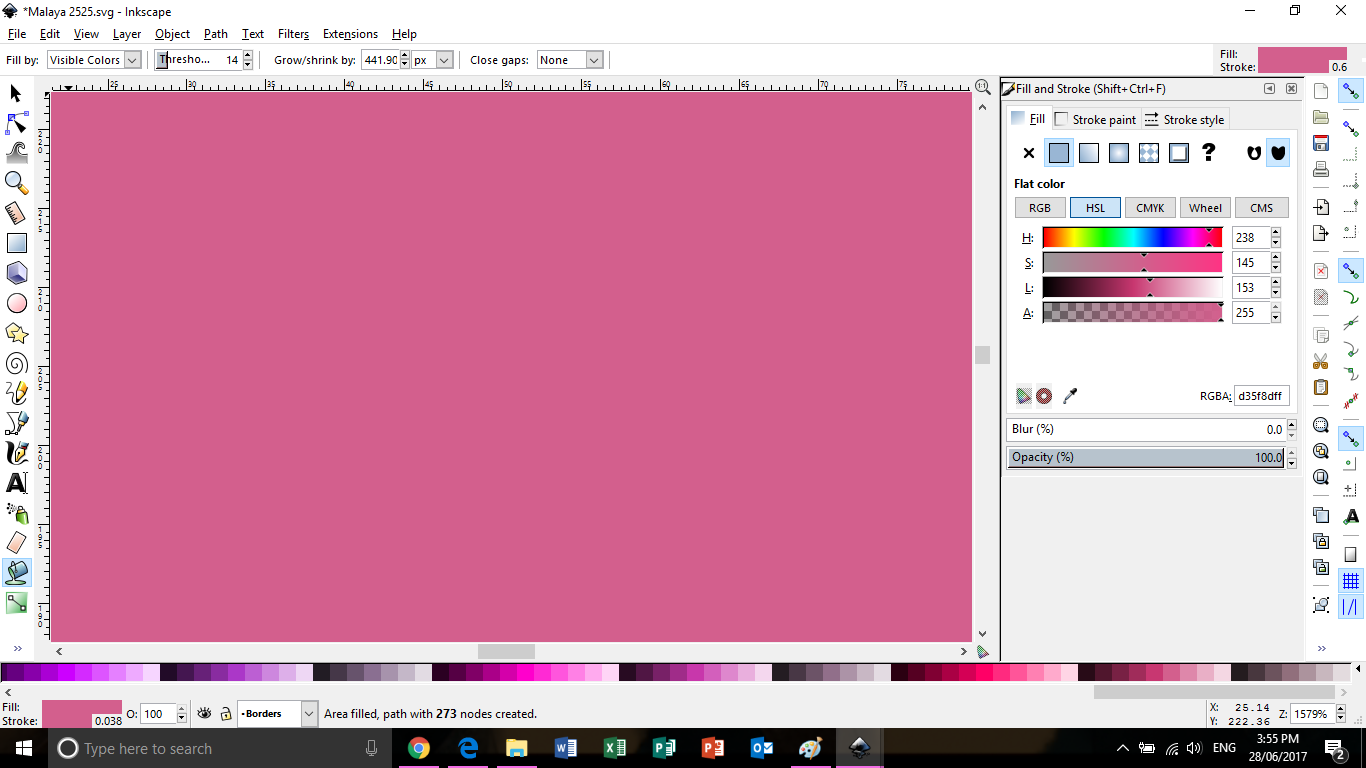Select the Ellipse circle tool
The height and width of the screenshot is (768, 1366).
pyautogui.click(x=16, y=303)
